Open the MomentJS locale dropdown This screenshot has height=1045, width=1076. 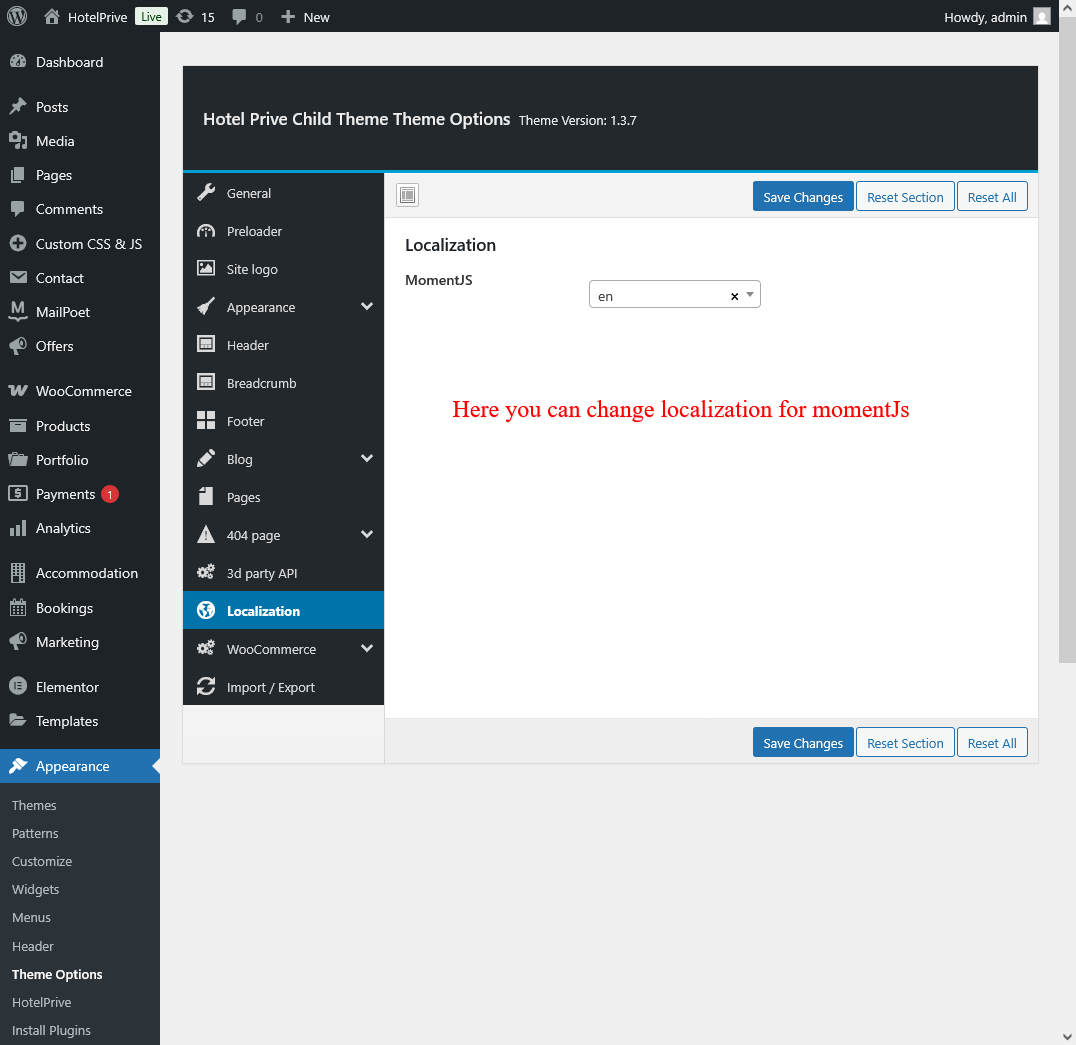click(750, 295)
